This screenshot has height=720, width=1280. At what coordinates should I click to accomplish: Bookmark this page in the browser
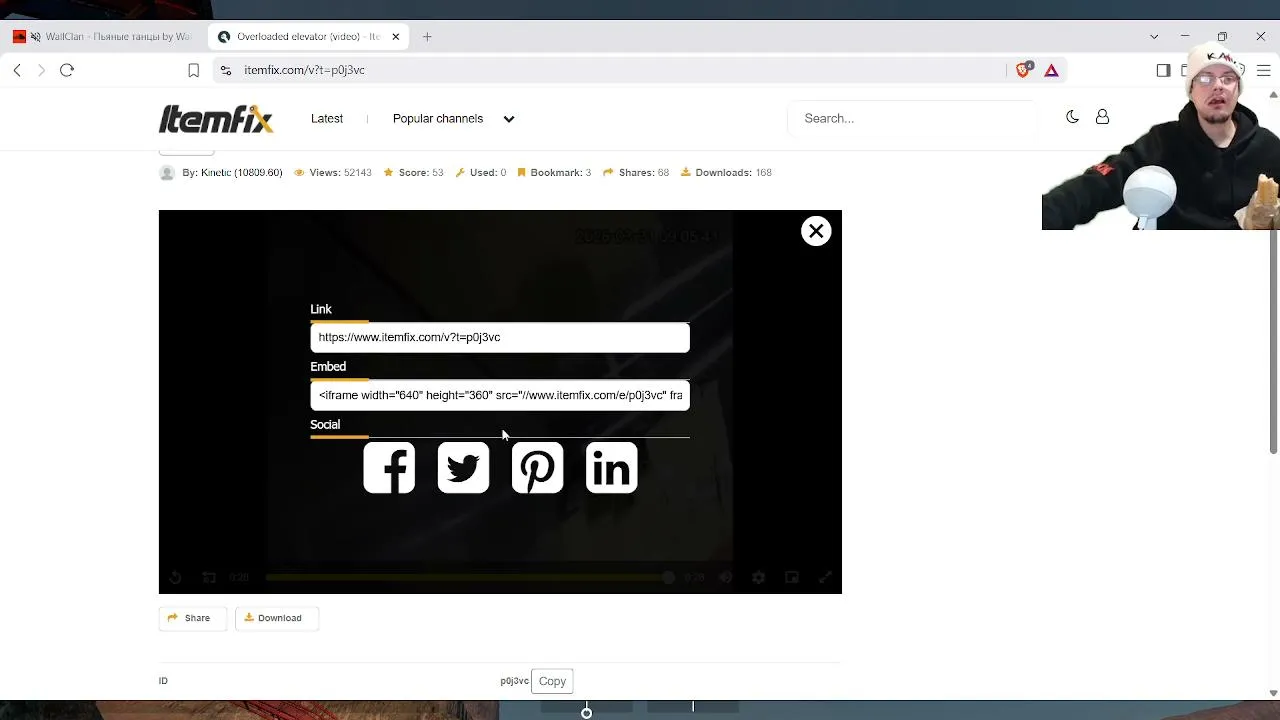(194, 70)
